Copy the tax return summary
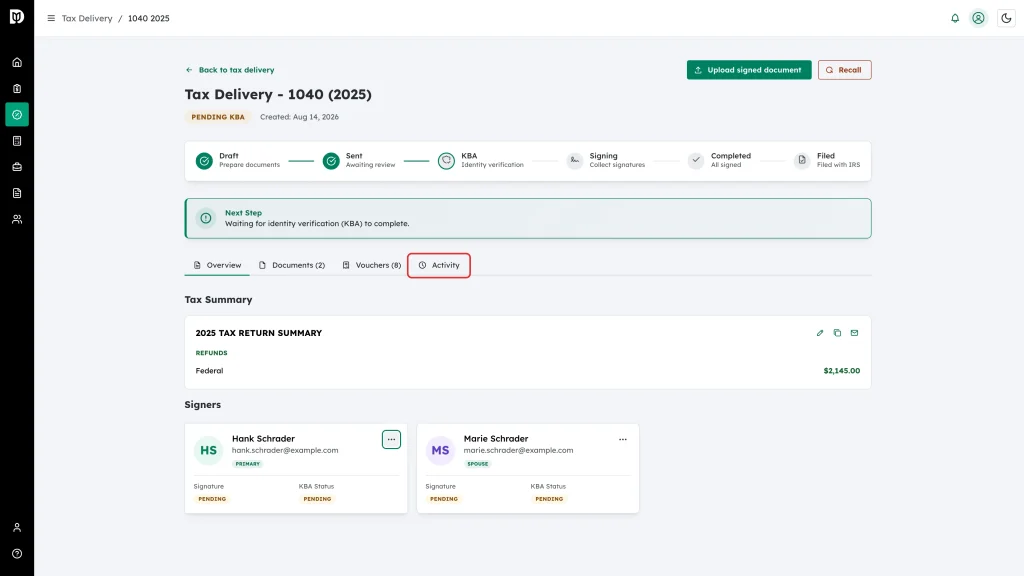This screenshot has height=576, width=1024. [x=837, y=333]
